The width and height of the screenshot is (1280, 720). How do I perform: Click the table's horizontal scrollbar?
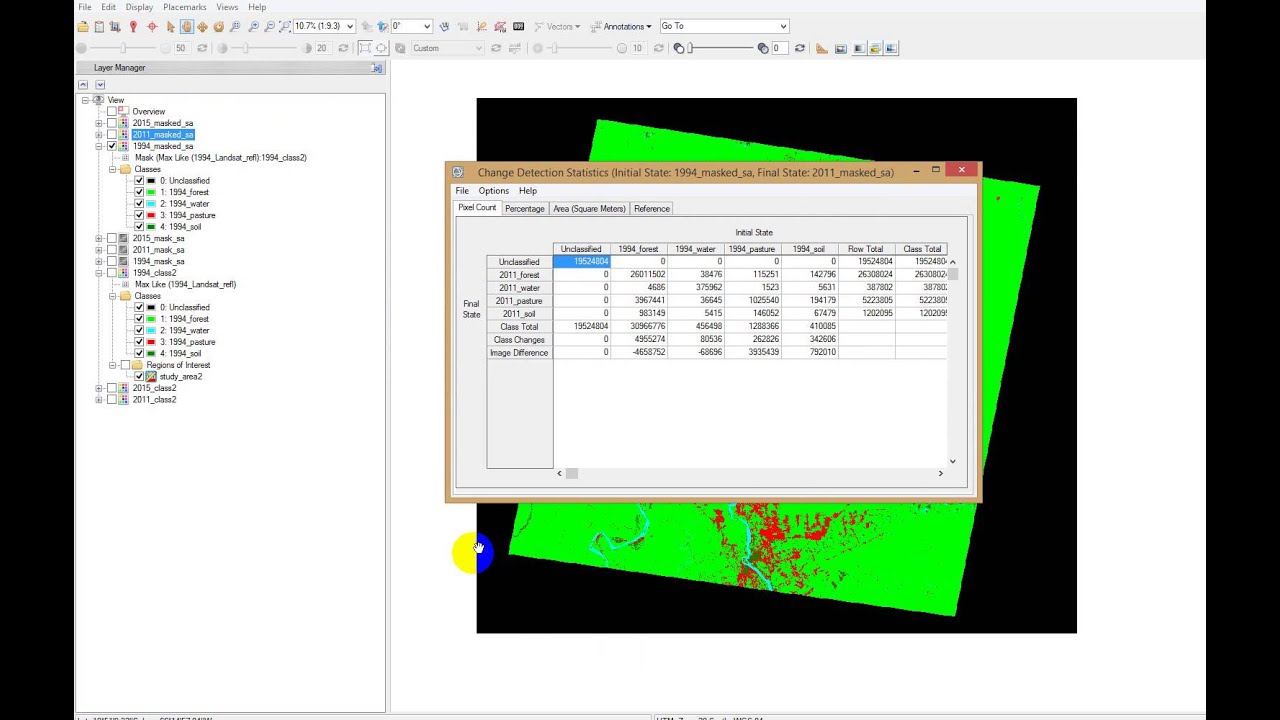click(x=749, y=473)
